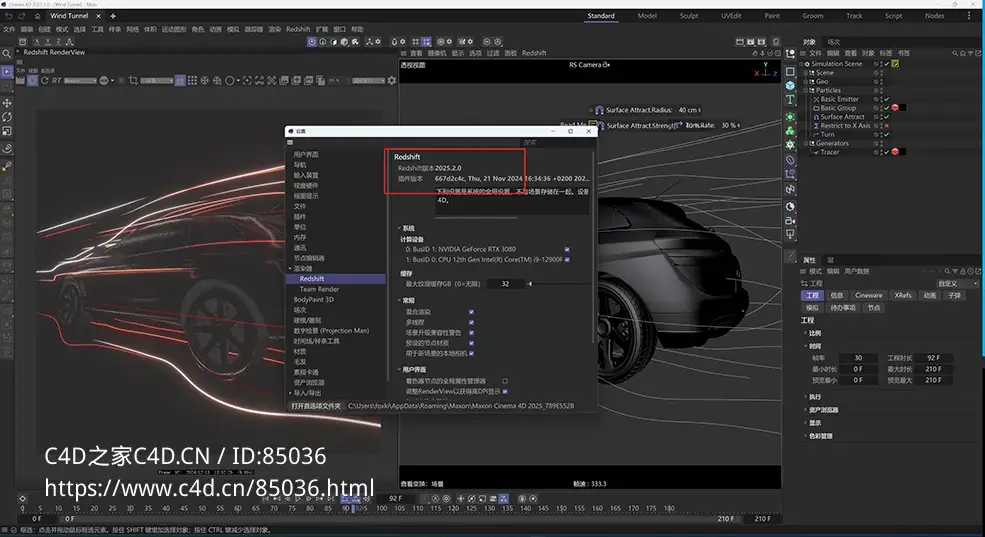Select Team Render in settings list
The height and width of the screenshot is (537, 985).
pyautogui.click(x=319, y=289)
